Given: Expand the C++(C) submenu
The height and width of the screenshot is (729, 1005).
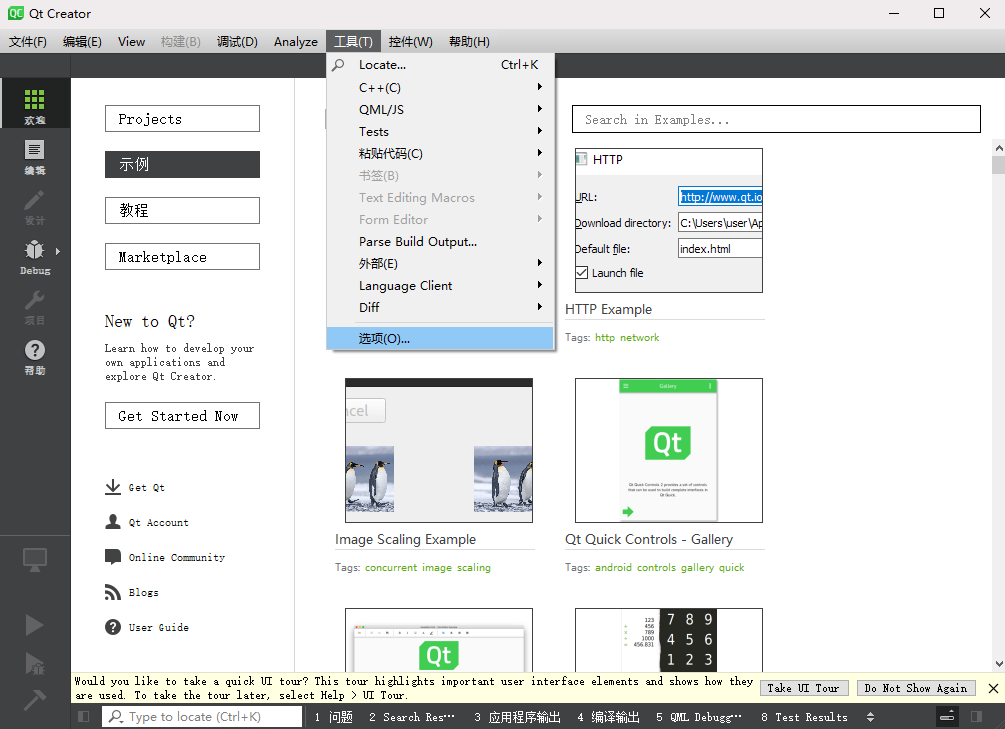Looking at the screenshot, I should coord(440,87).
